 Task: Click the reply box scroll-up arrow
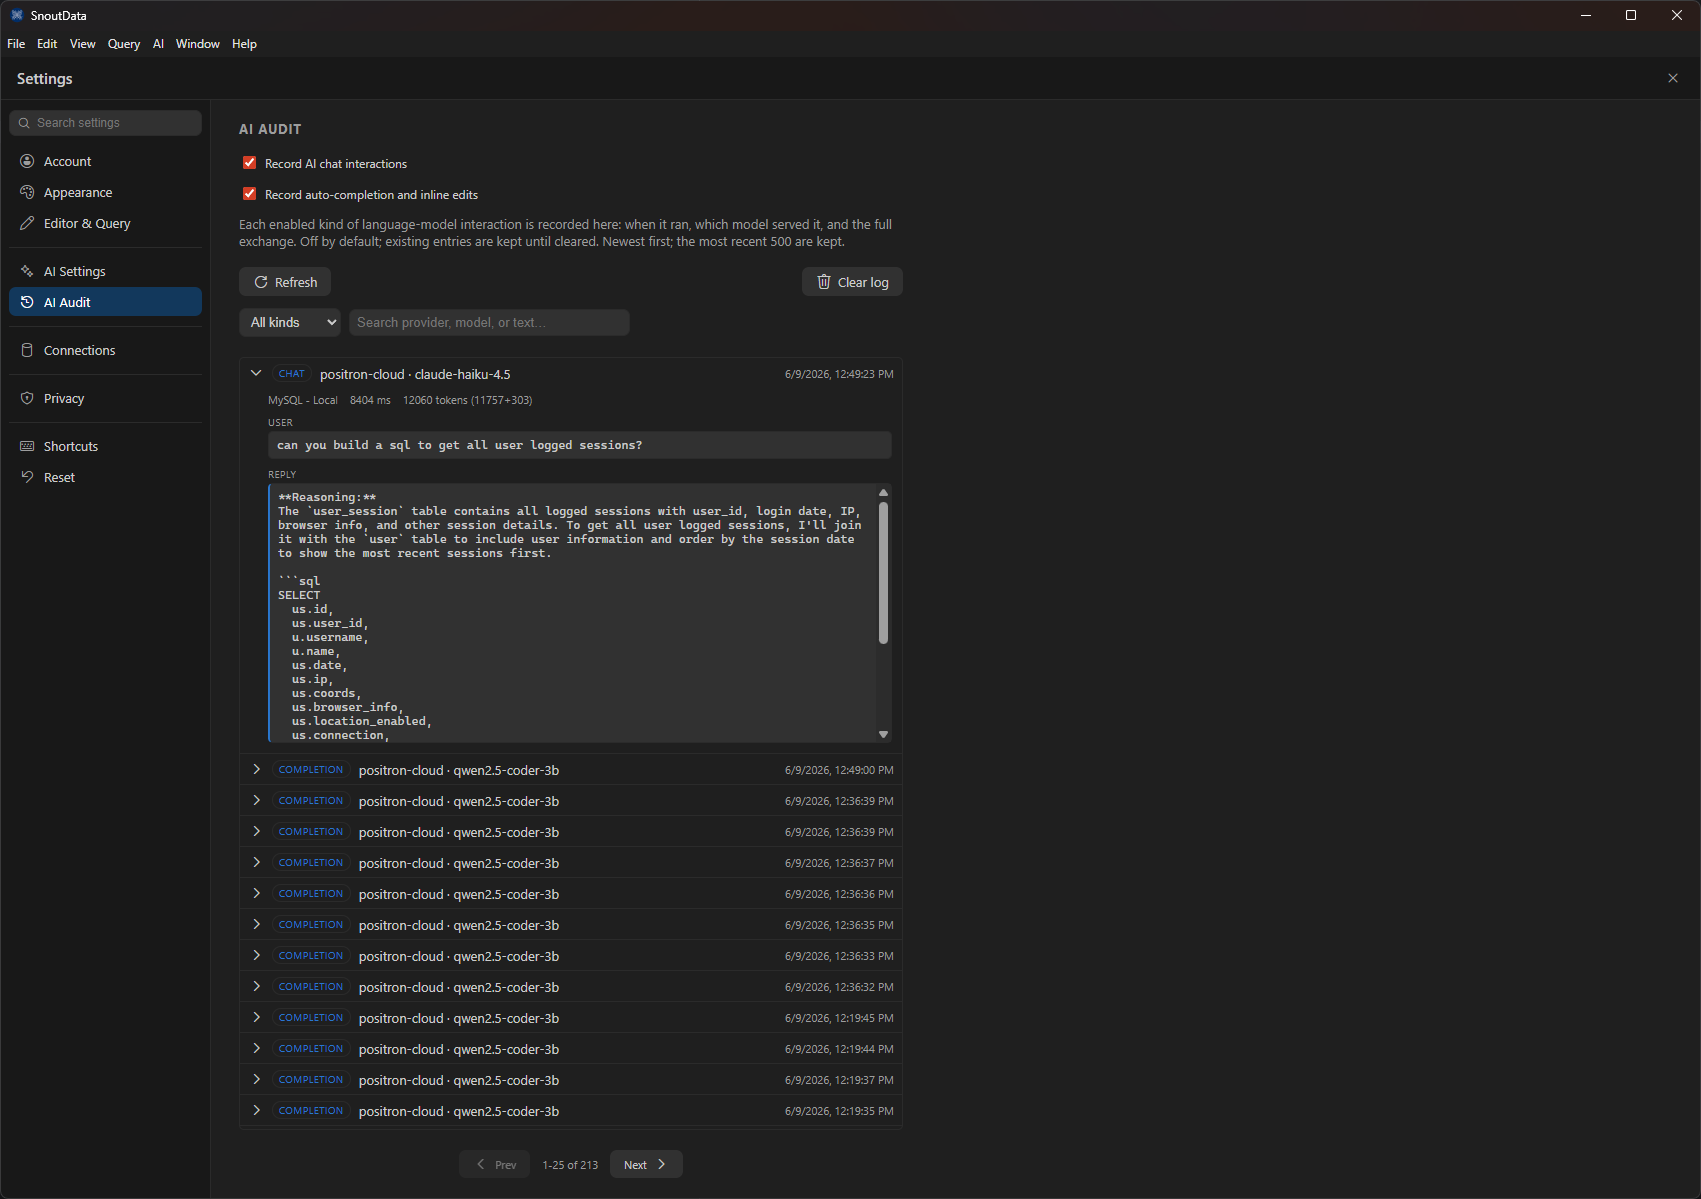coord(883,493)
